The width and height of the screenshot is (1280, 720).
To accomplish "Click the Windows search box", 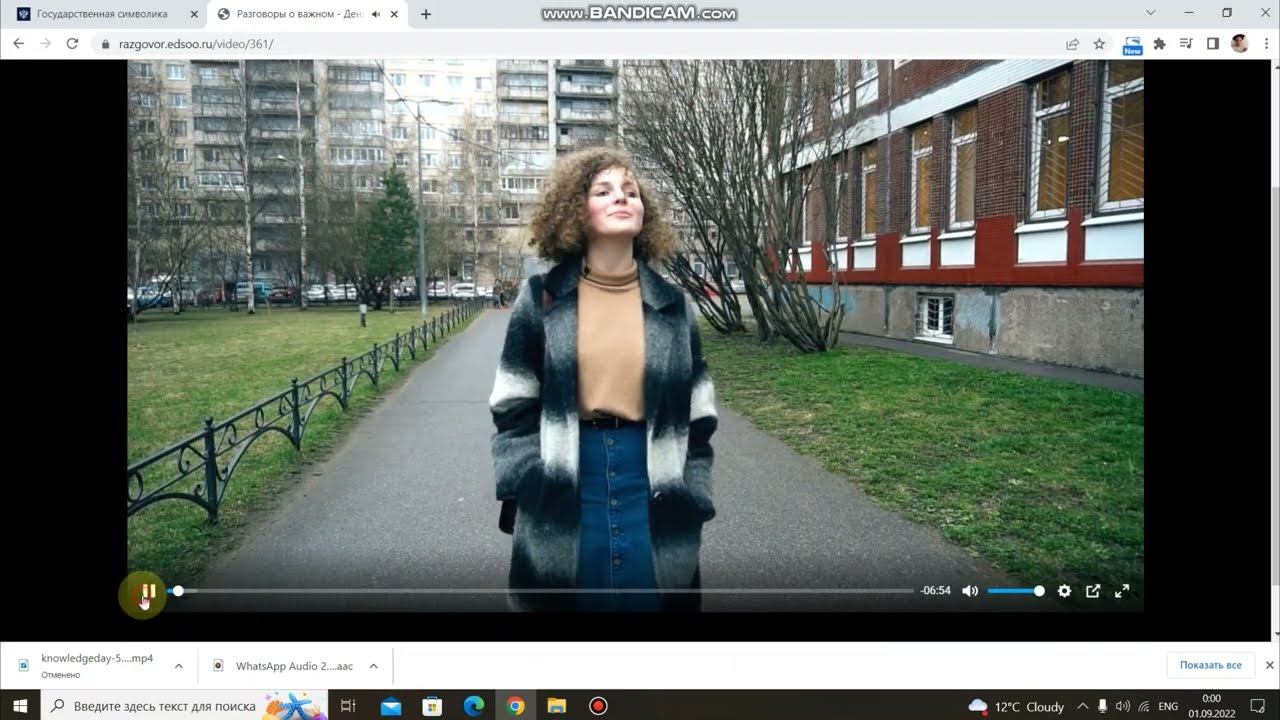I will coord(184,706).
